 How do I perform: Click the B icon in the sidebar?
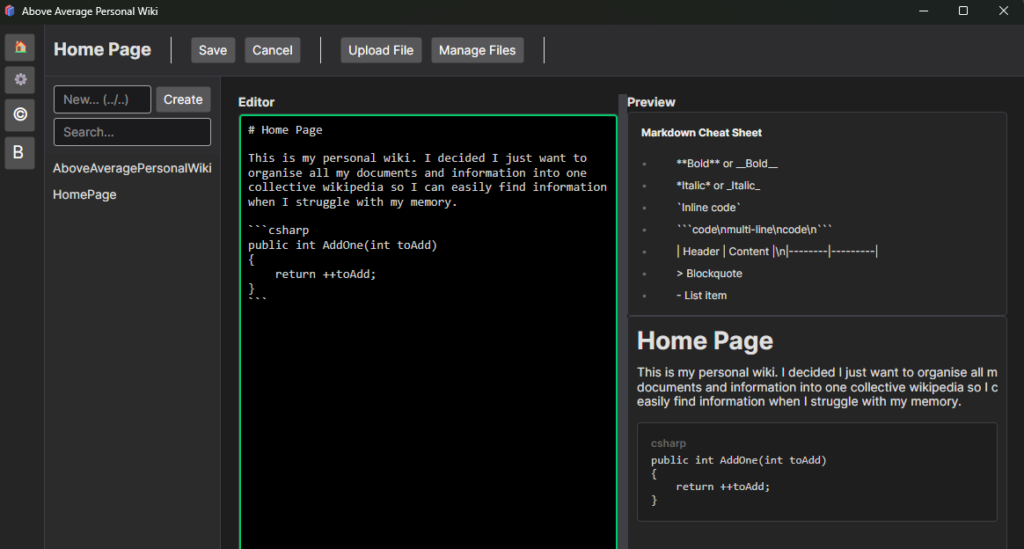(x=19, y=153)
